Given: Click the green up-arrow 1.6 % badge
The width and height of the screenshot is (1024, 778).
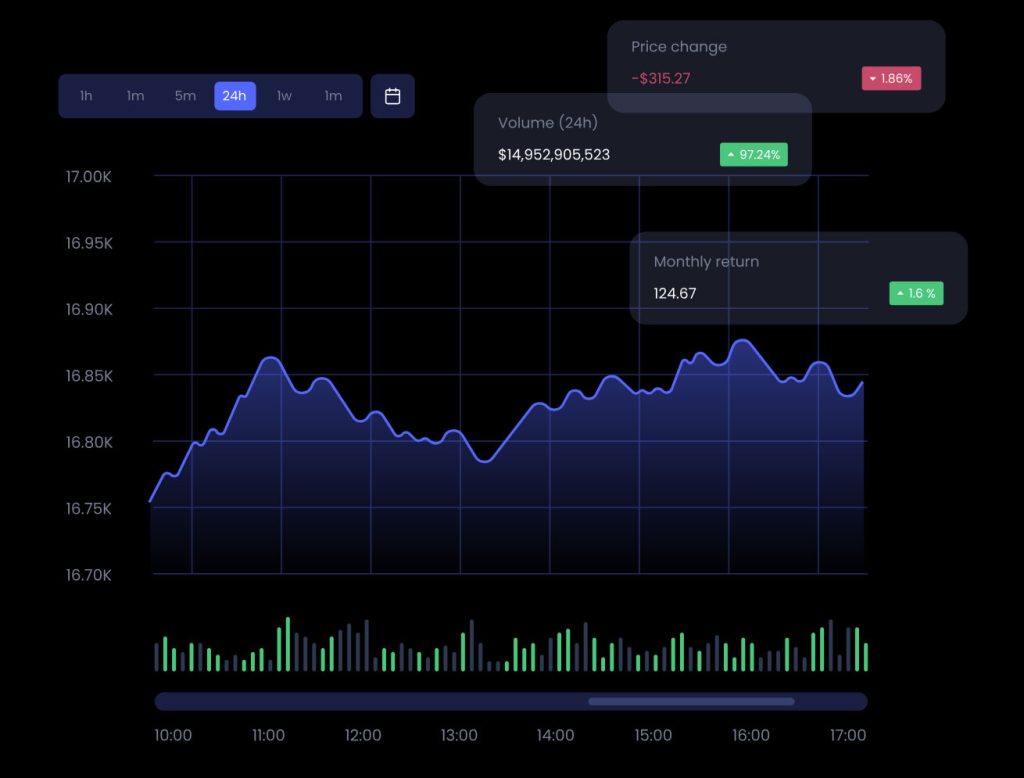Looking at the screenshot, I should (915, 293).
